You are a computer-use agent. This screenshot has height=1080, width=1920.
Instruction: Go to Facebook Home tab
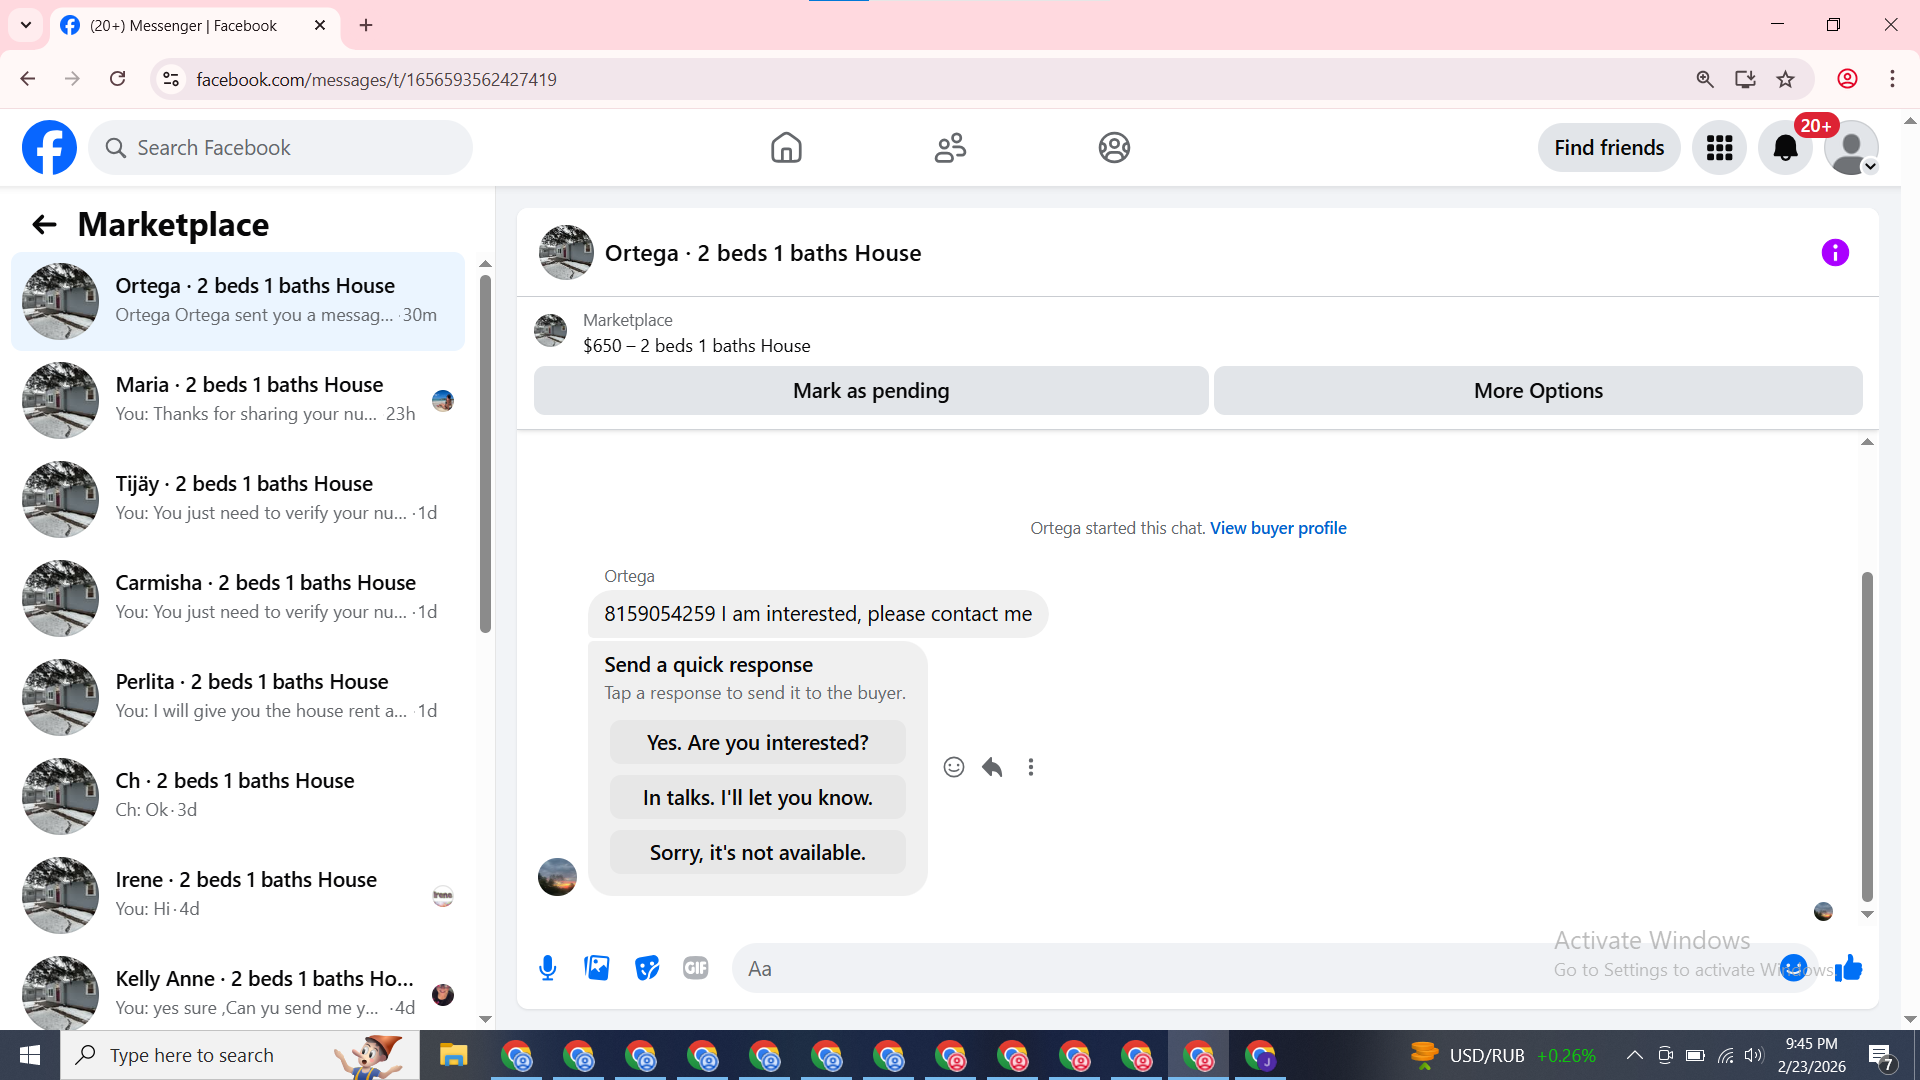pos(786,148)
